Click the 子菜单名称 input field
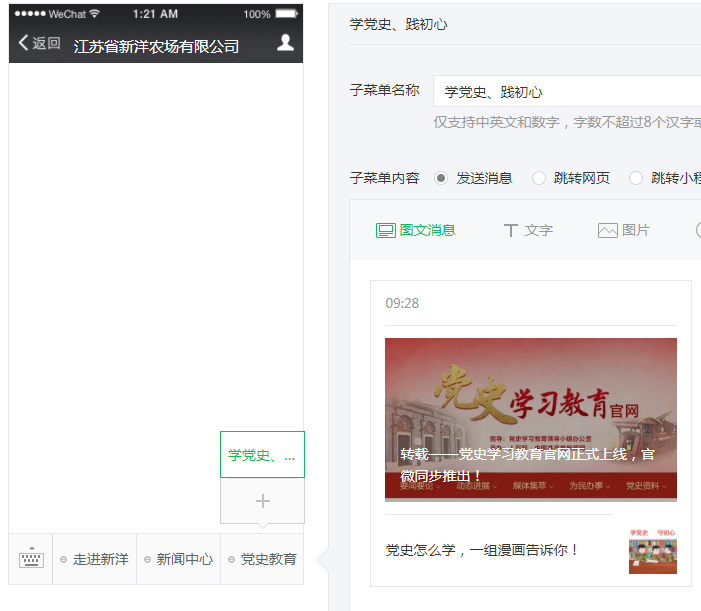The width and height of the screenshot is (701, 611). click(566, 91)
